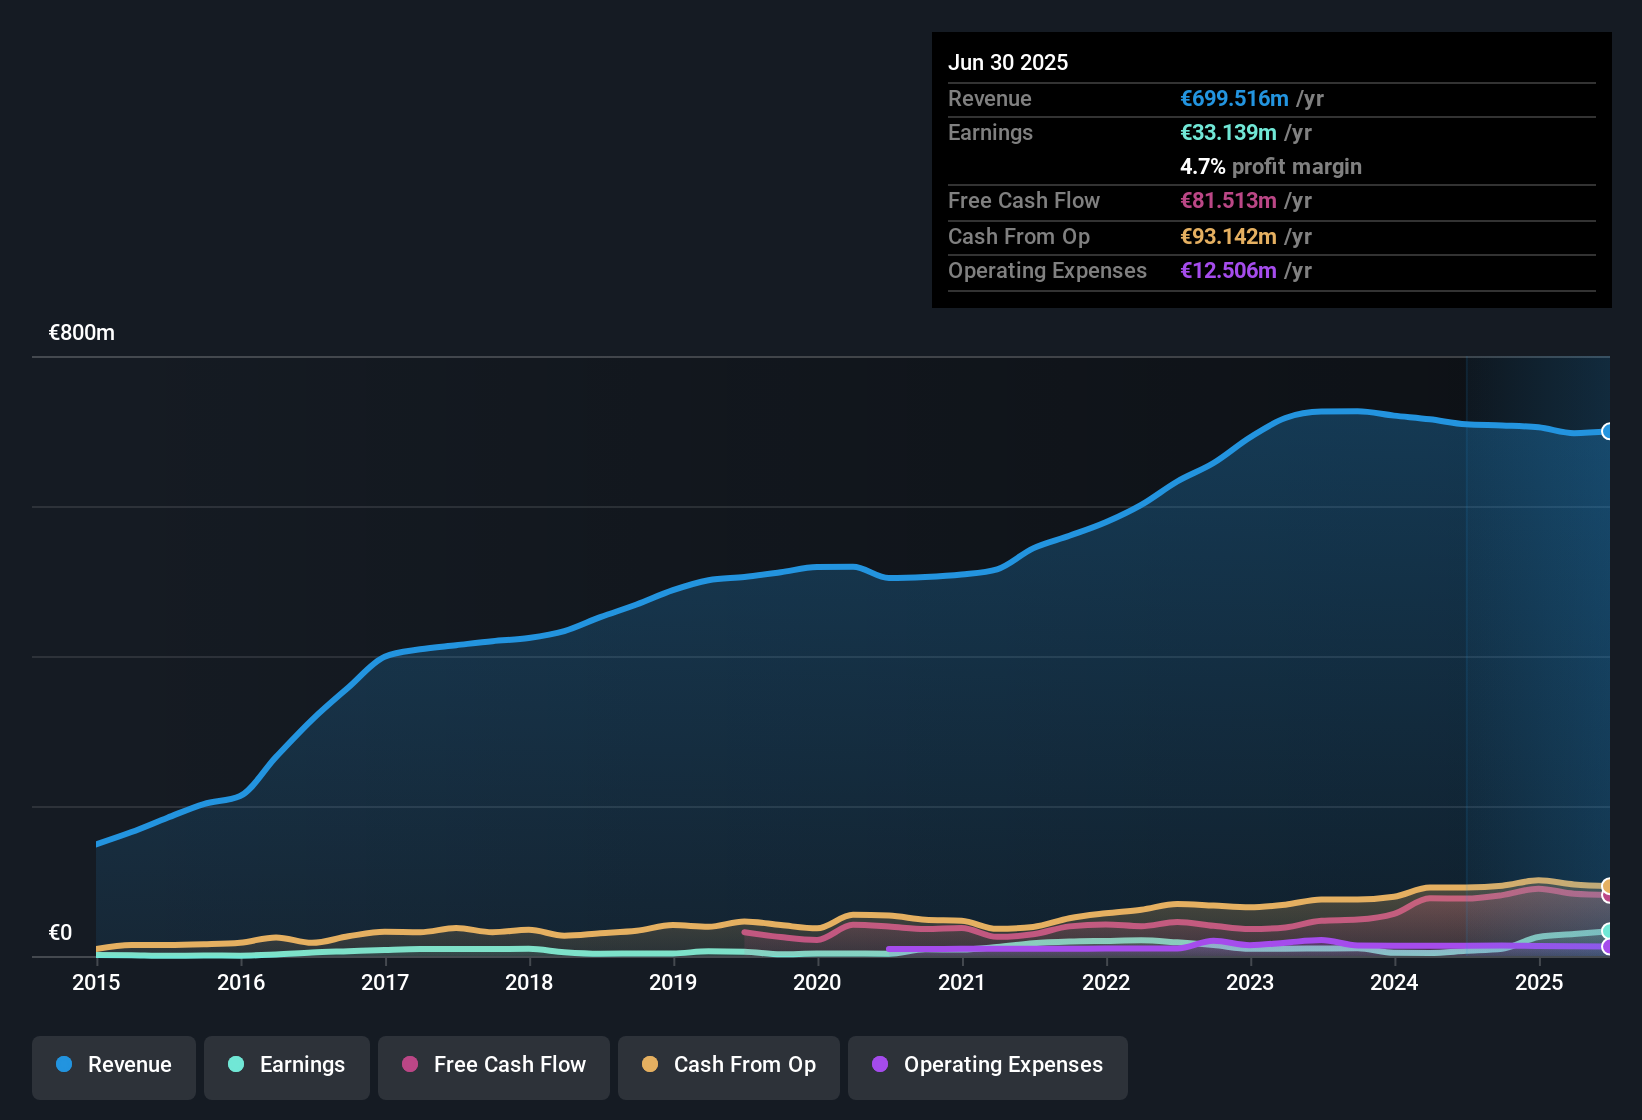This screenshot has height=1120, width=1642.
Task: Click the Earnings endpoint marker at chart edge
Action: click(1608, 930)
